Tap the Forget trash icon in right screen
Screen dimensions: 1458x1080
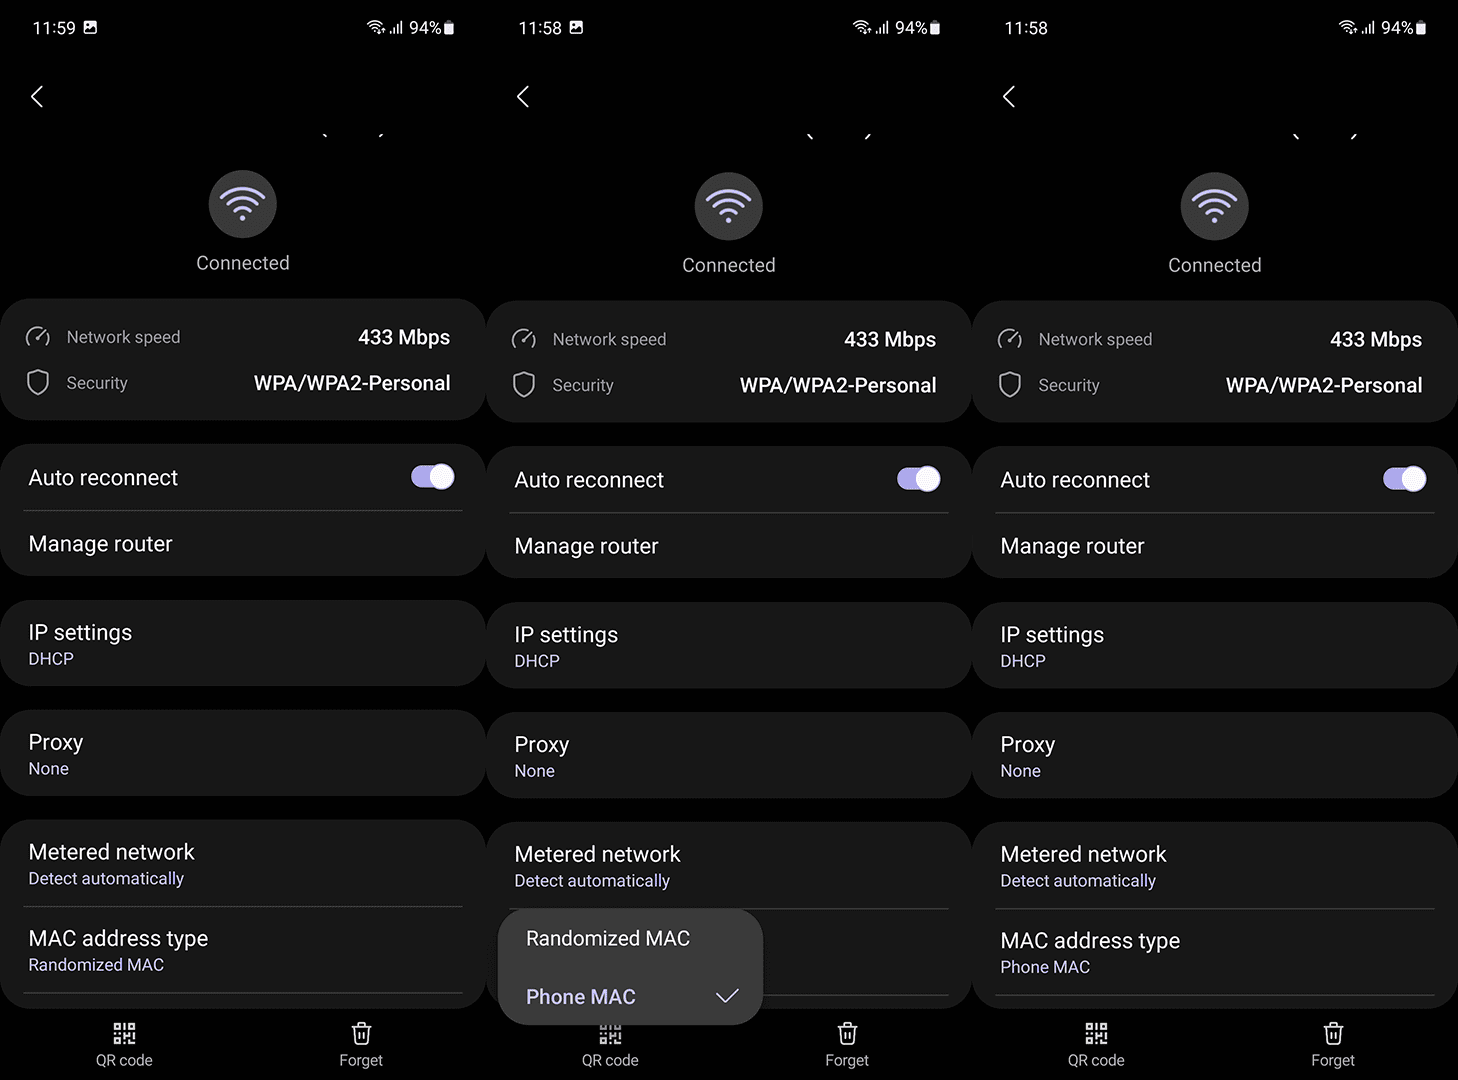[x=1333, y=1033]
